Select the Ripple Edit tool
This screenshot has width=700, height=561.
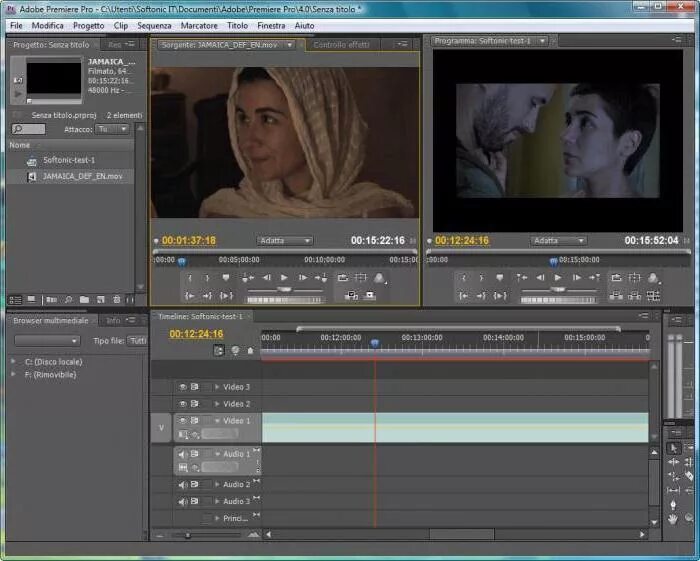coord(673,462)
